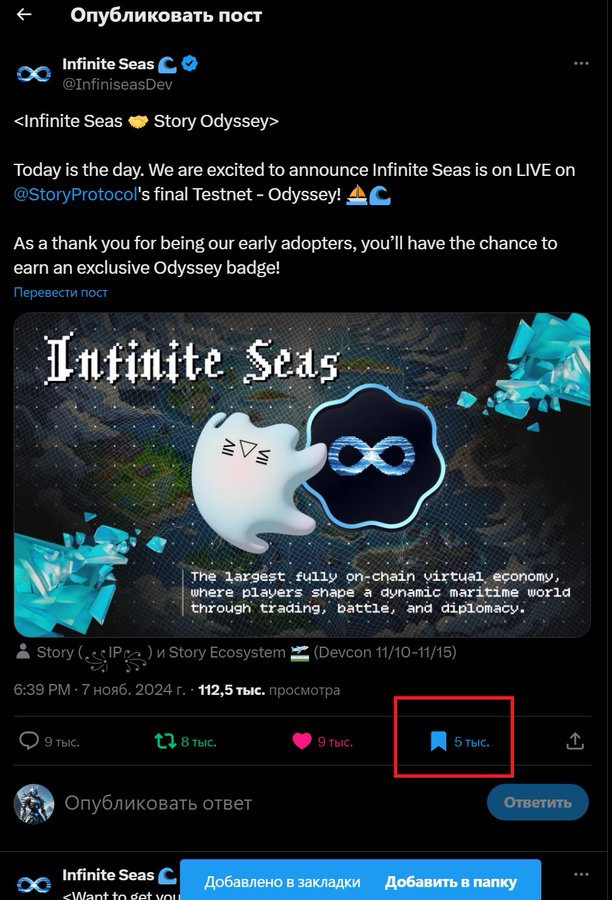Open @InfiniseasDev handle link
The height and width of the screenshot is (900, 612).
point(117,84)
